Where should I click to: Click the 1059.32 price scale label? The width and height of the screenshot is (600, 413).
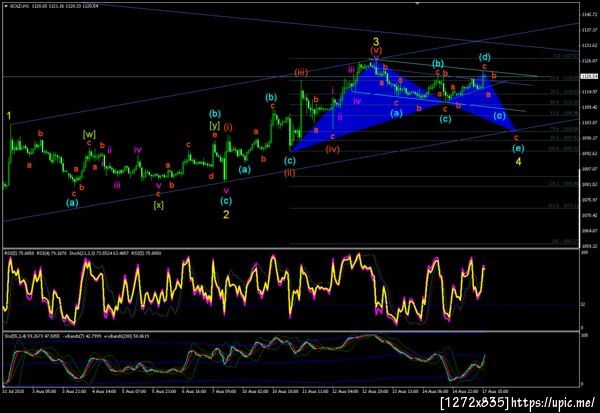coord(590,246)
